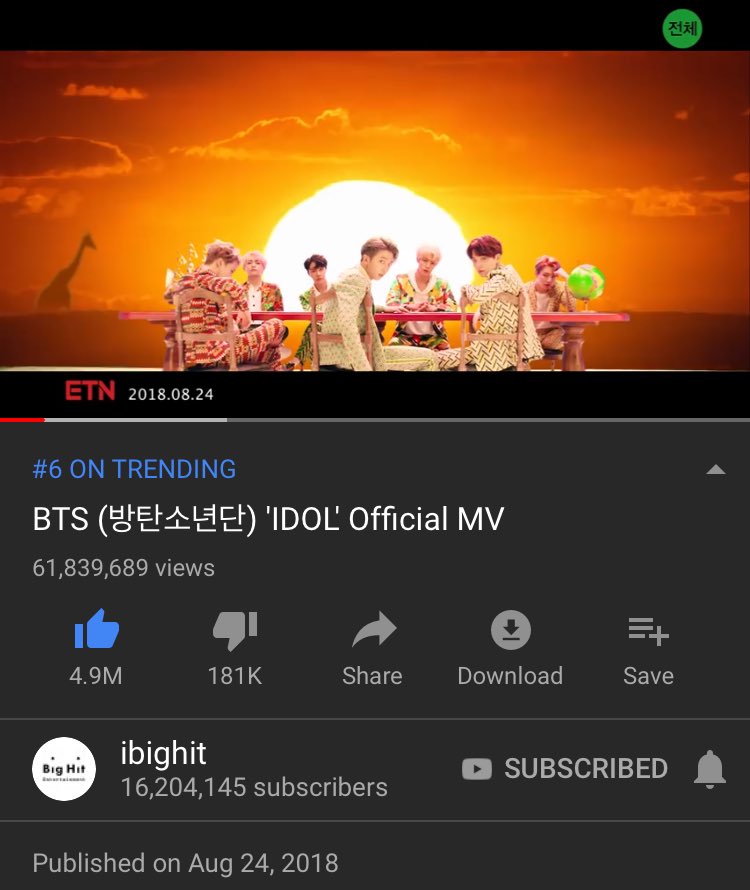750x890 pixels.
Task: Toggle like via 4.9M count
Action: pos(95,676)
